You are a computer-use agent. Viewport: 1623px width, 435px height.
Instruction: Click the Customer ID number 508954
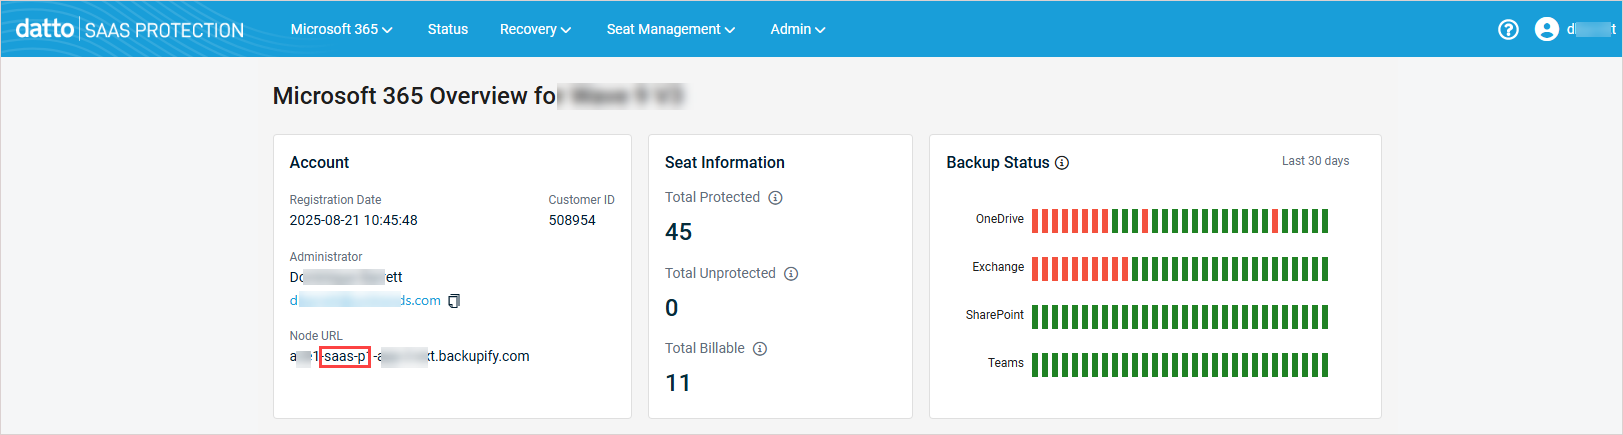click(572, 220)
